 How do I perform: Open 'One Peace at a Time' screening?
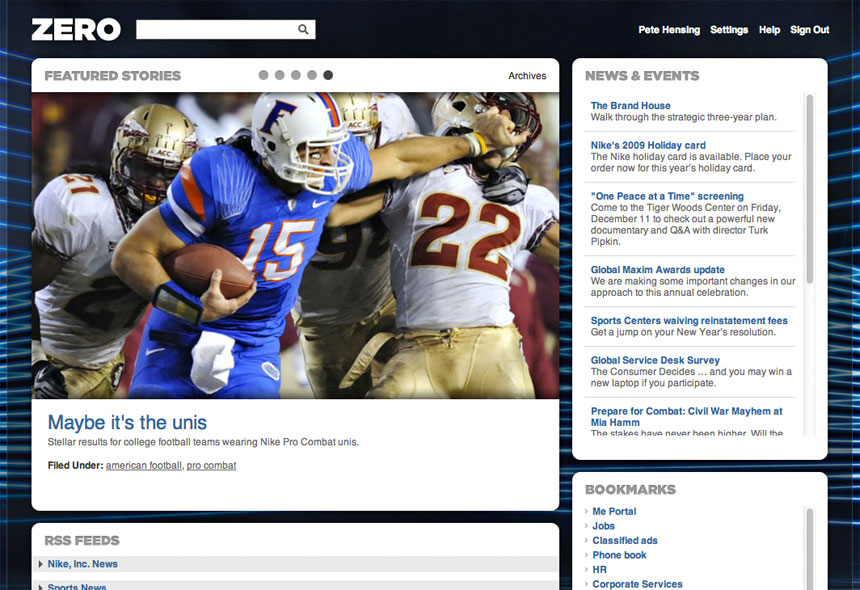pyautogui.click(x=667, y=196)
